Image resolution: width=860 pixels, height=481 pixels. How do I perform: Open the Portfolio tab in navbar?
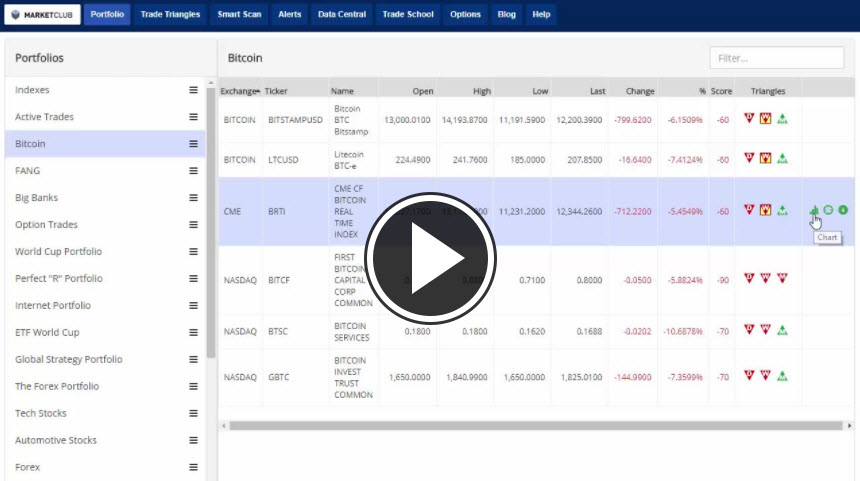click(x=107, y=14)
